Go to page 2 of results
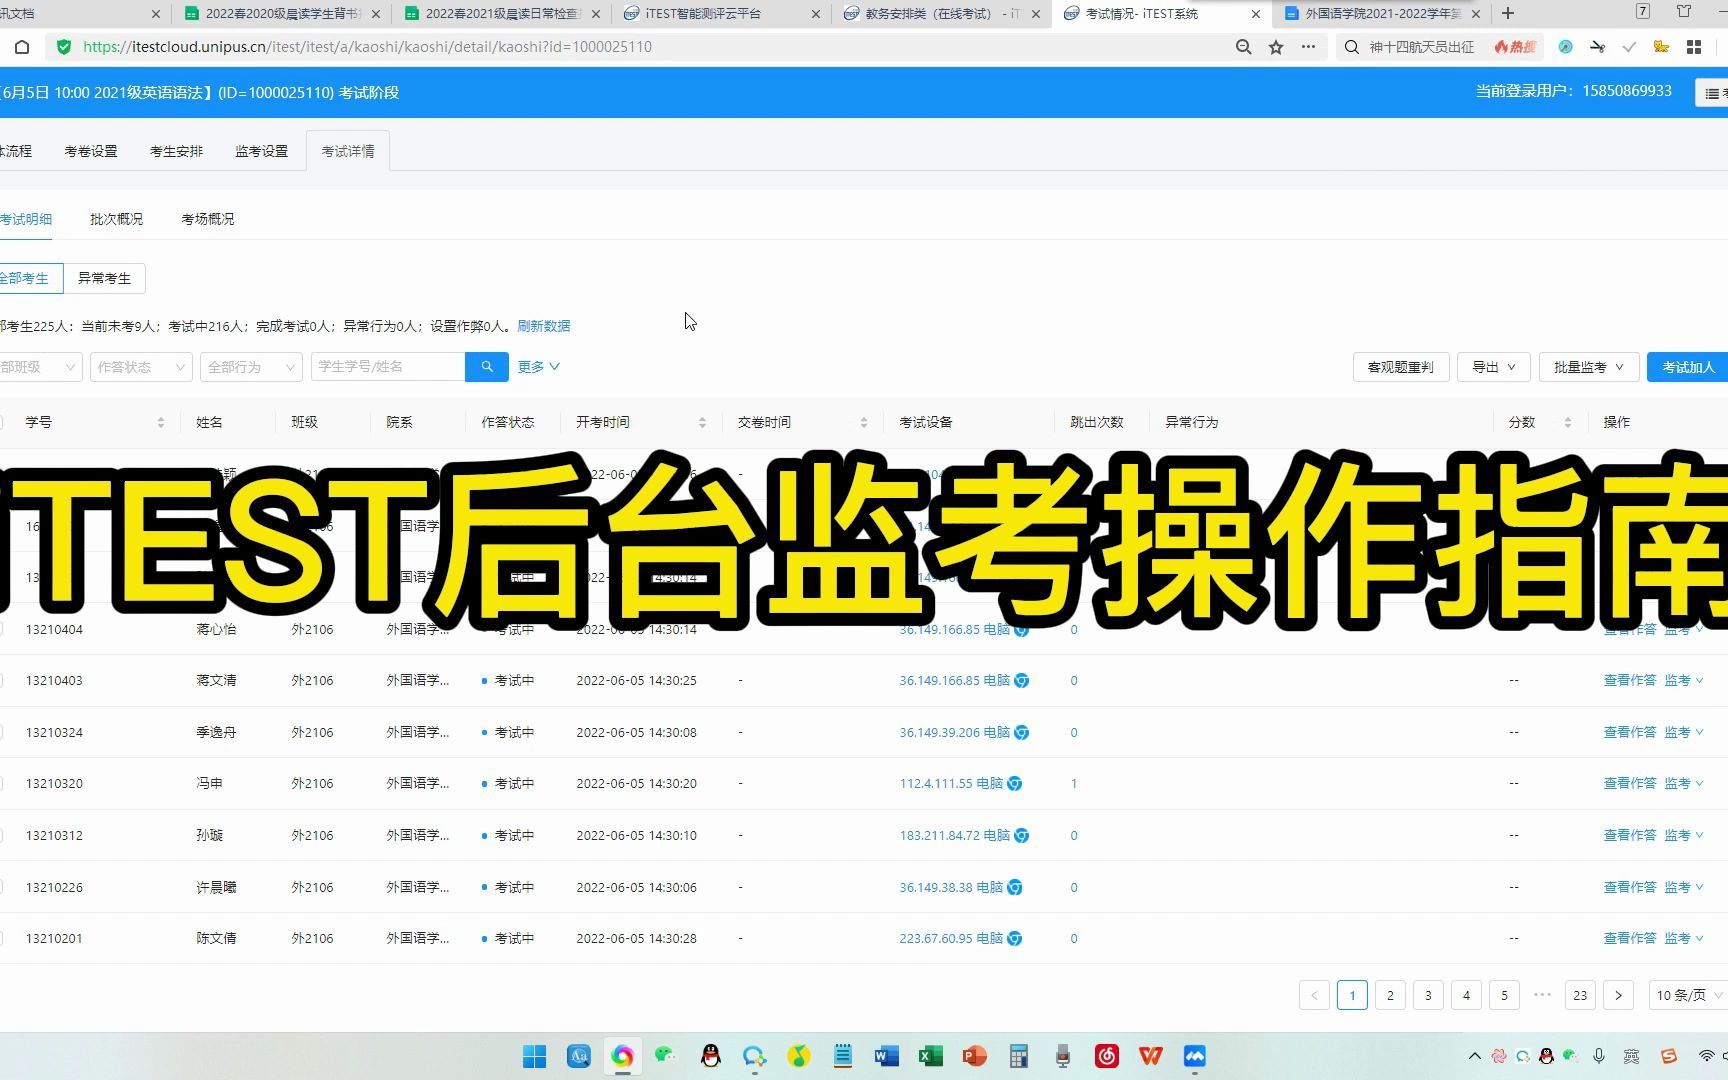 pyautogui.click(x=1390, y=995)
